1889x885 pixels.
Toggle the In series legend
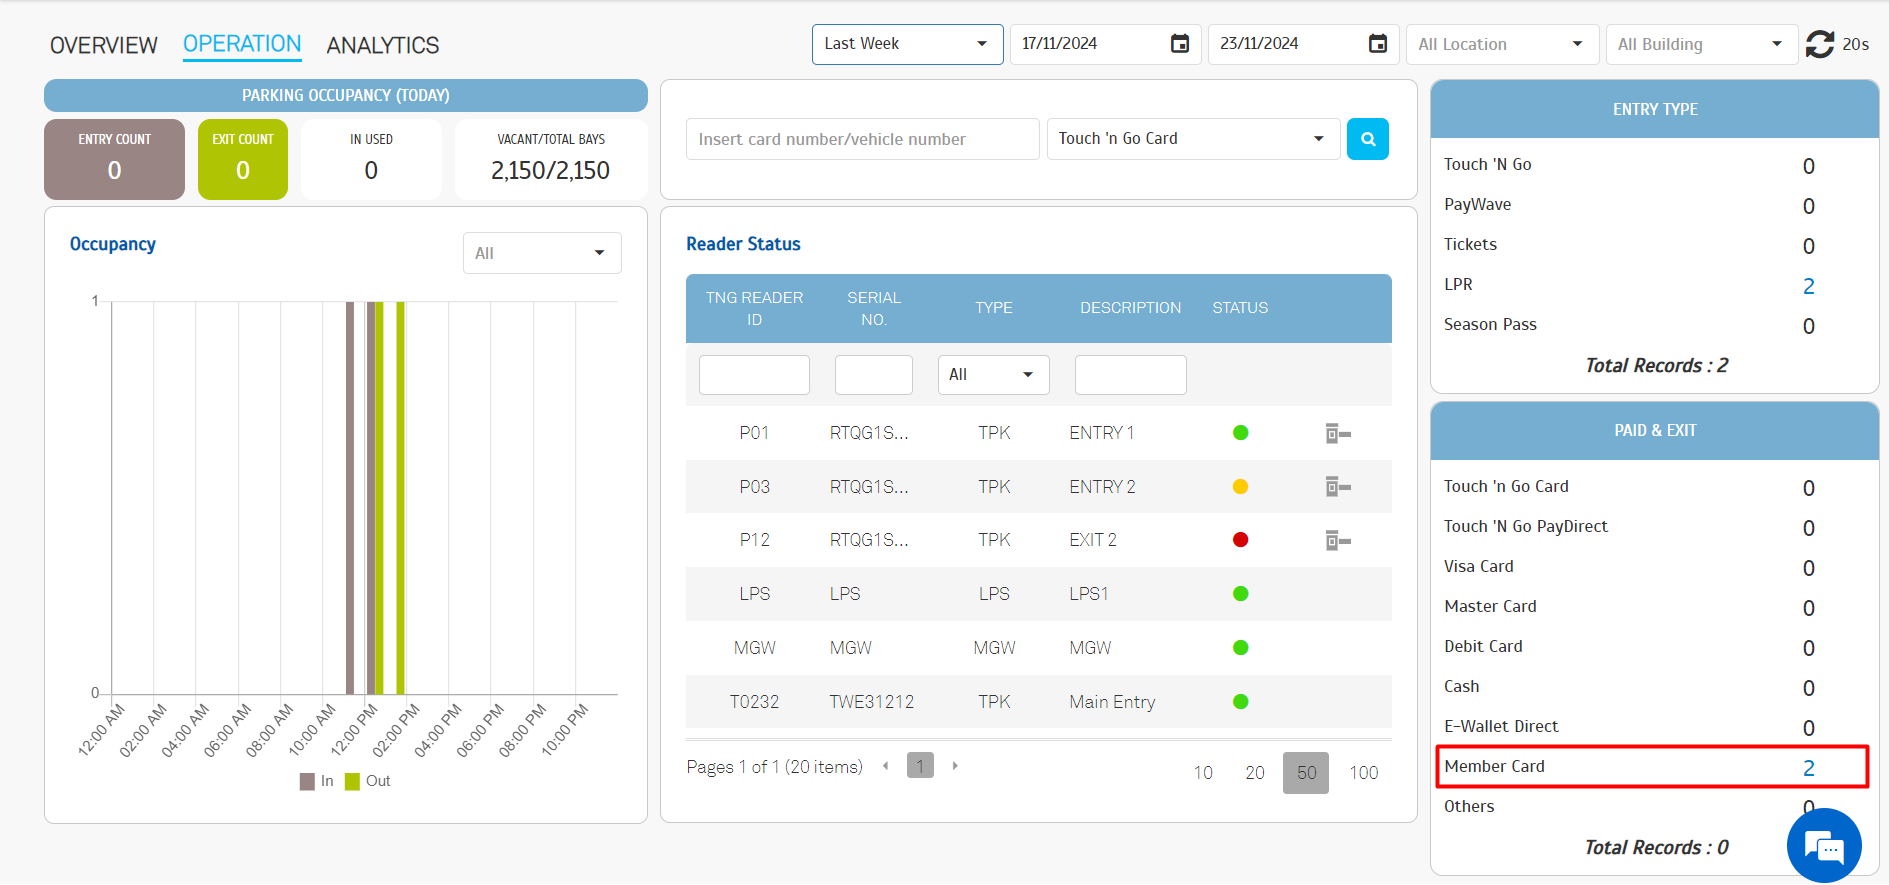317,781
